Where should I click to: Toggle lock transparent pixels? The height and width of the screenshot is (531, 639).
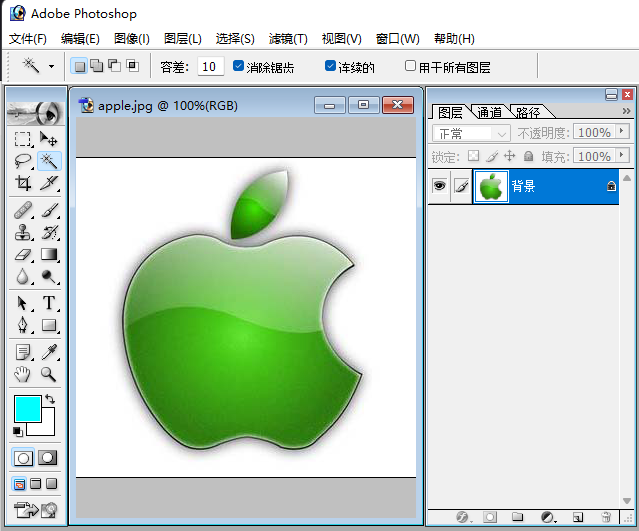tap(473, 156)
